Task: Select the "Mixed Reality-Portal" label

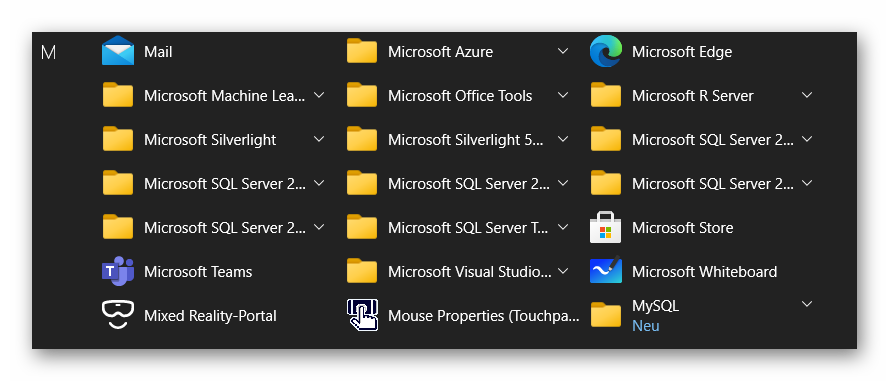Action: (210, 316)
